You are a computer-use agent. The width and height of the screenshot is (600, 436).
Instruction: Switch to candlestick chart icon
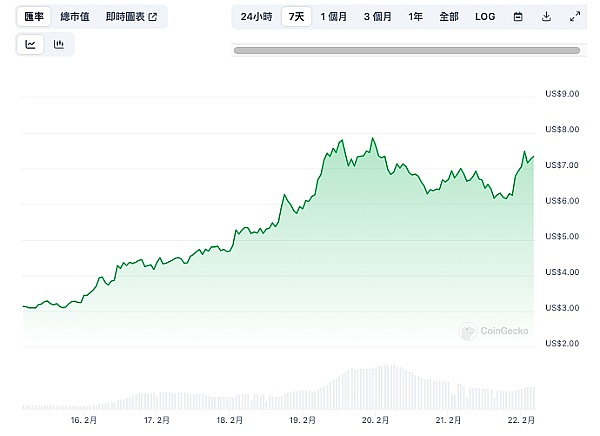click(59, 44)
